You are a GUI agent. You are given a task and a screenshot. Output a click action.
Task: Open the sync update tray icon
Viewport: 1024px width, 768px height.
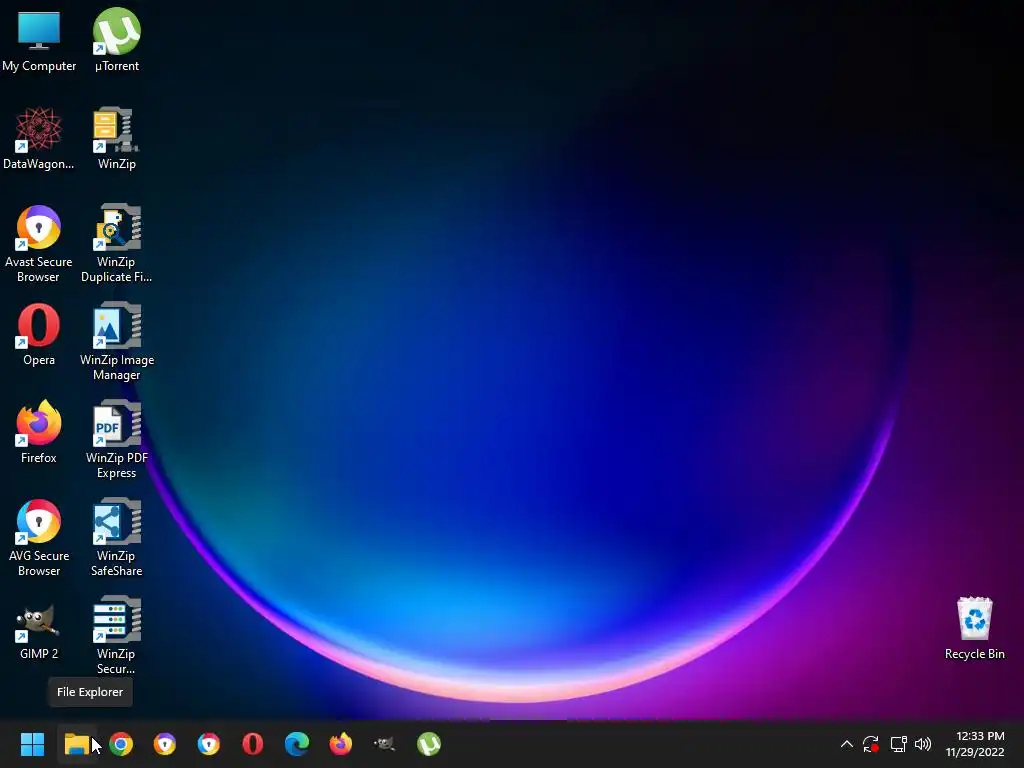871,744
